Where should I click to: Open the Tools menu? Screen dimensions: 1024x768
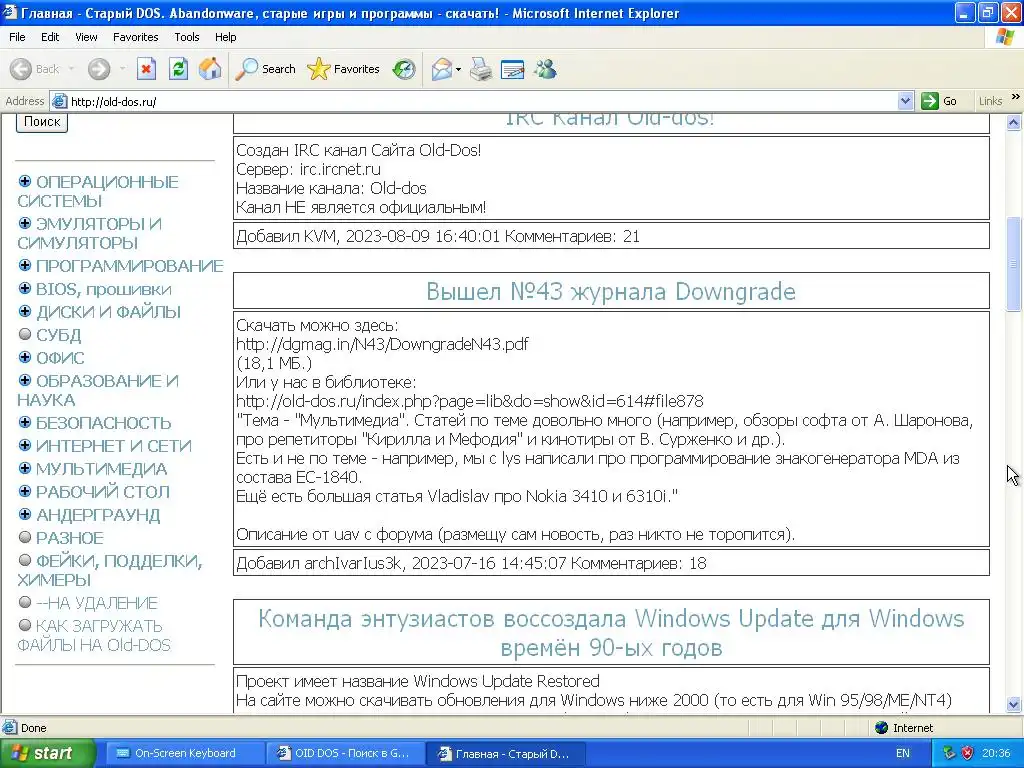[187, 37]
